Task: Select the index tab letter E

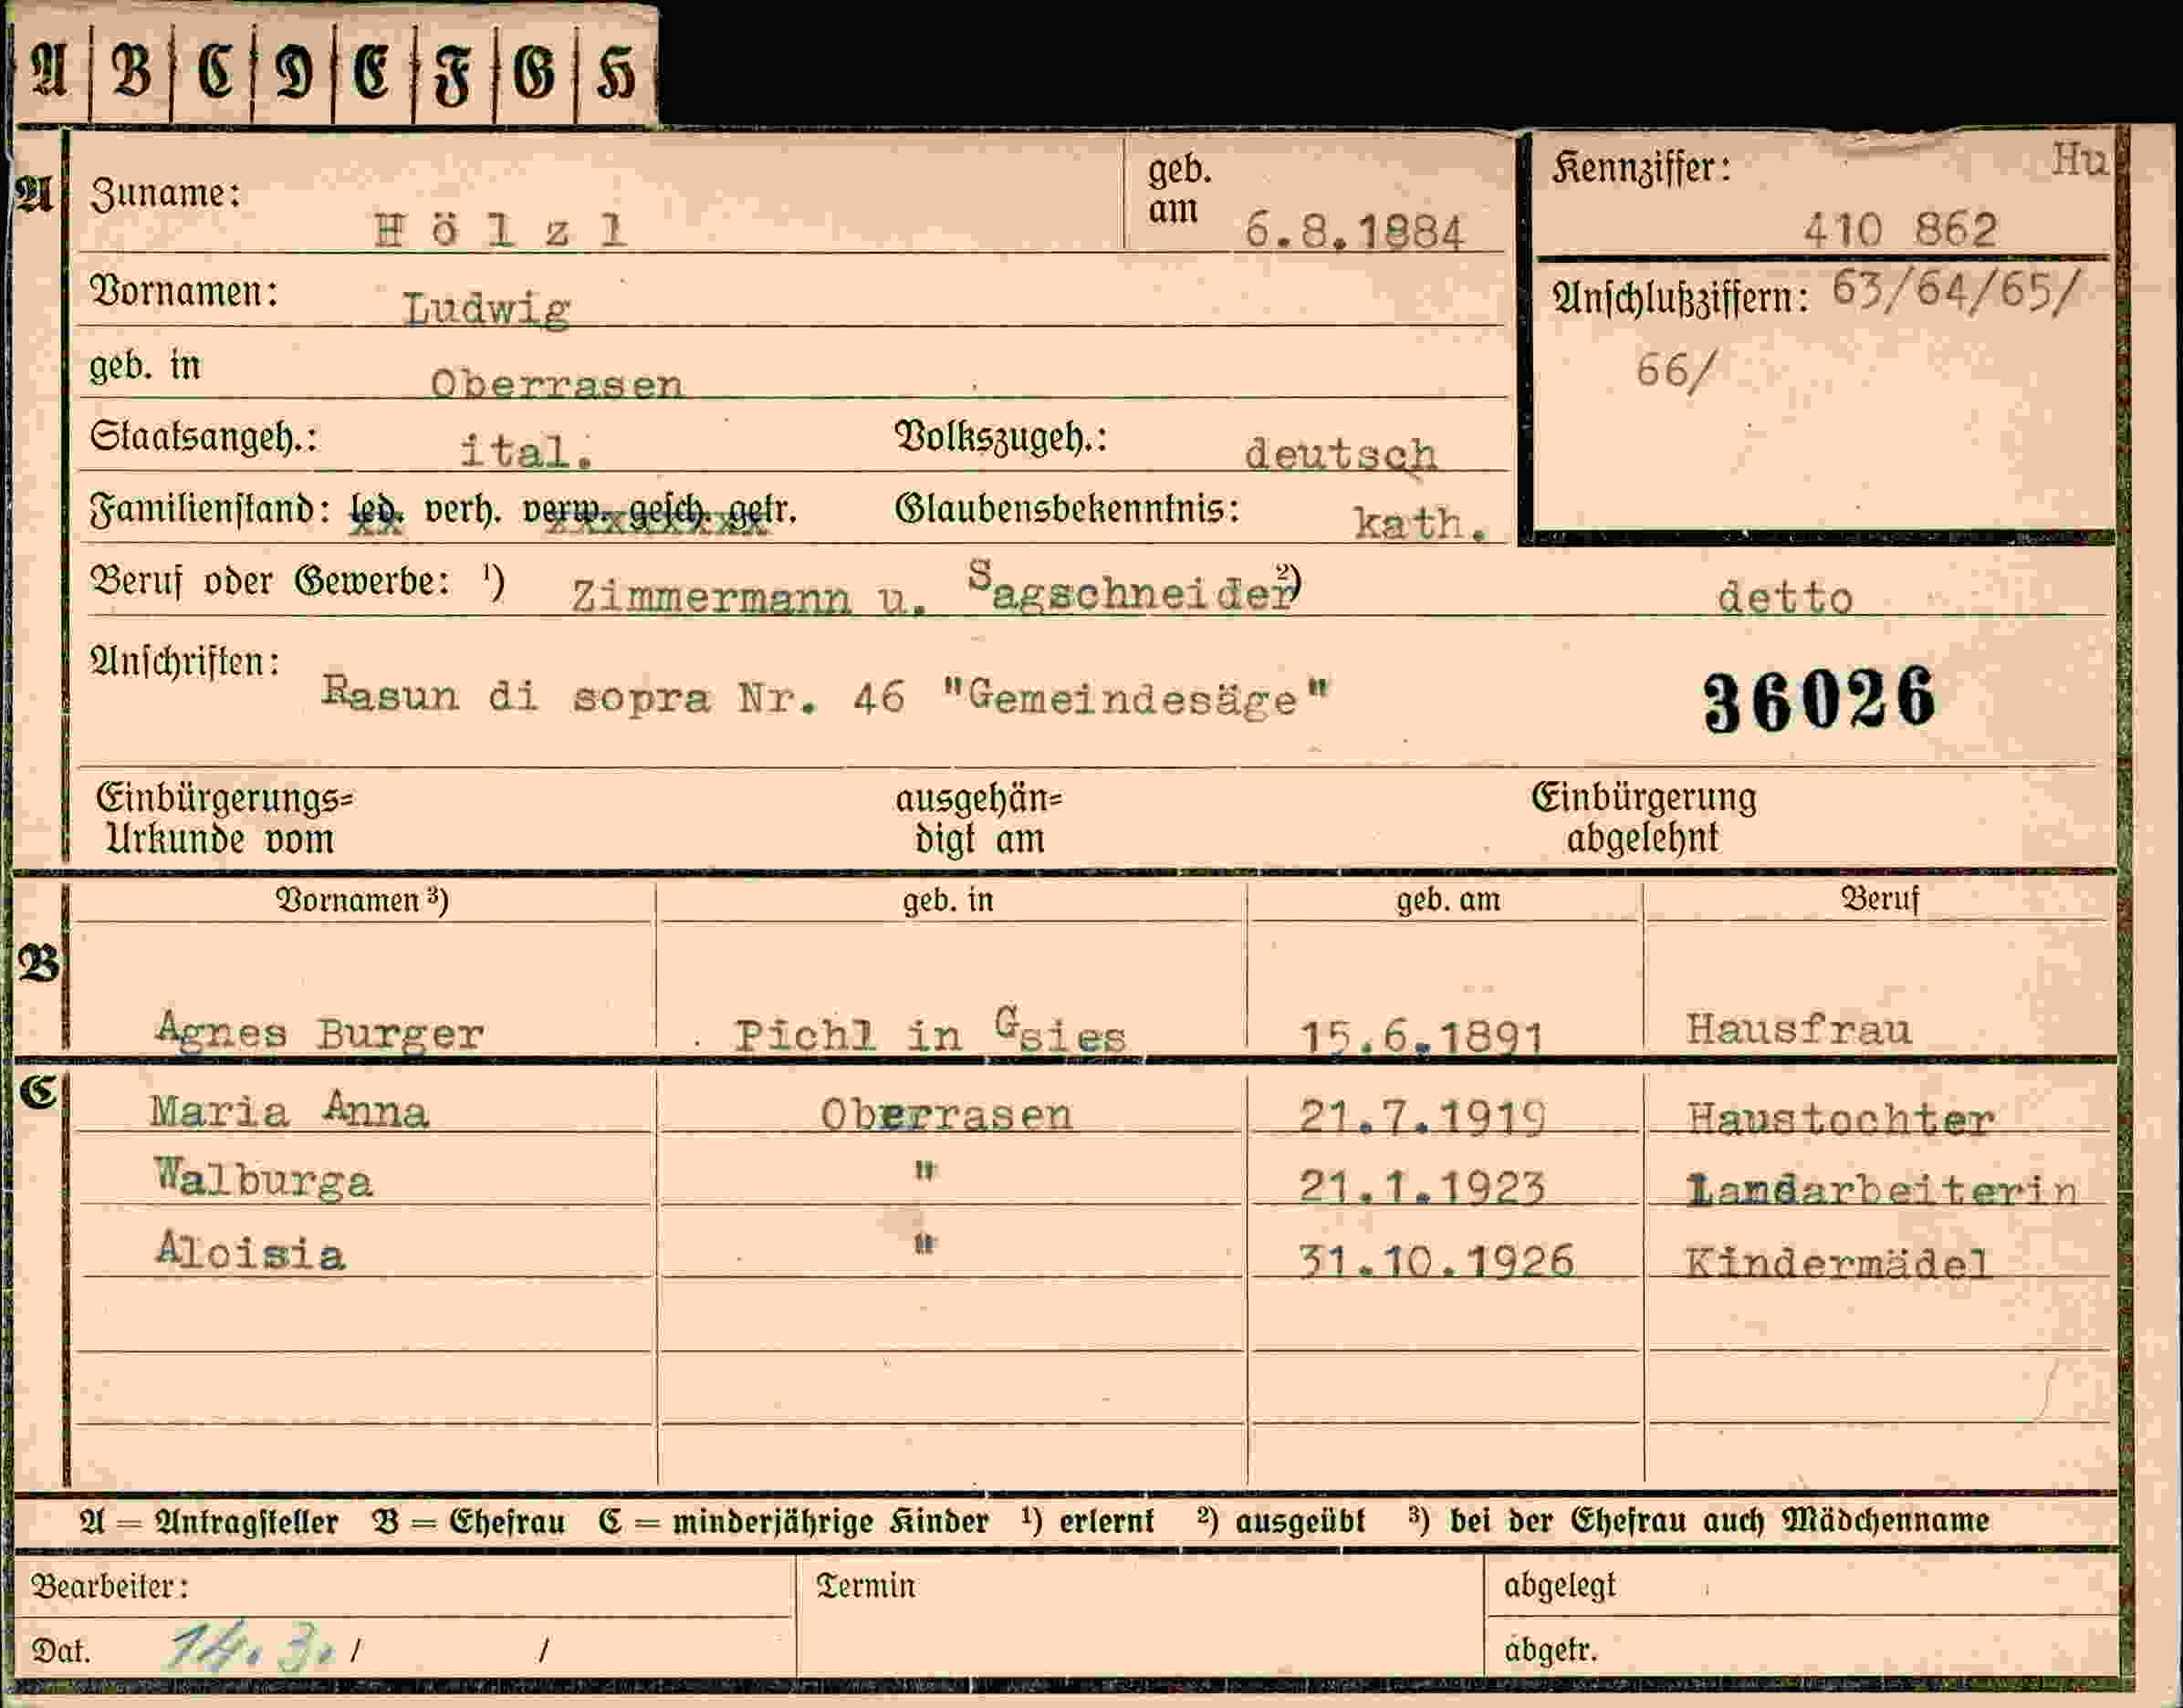Action: (372, 74)
